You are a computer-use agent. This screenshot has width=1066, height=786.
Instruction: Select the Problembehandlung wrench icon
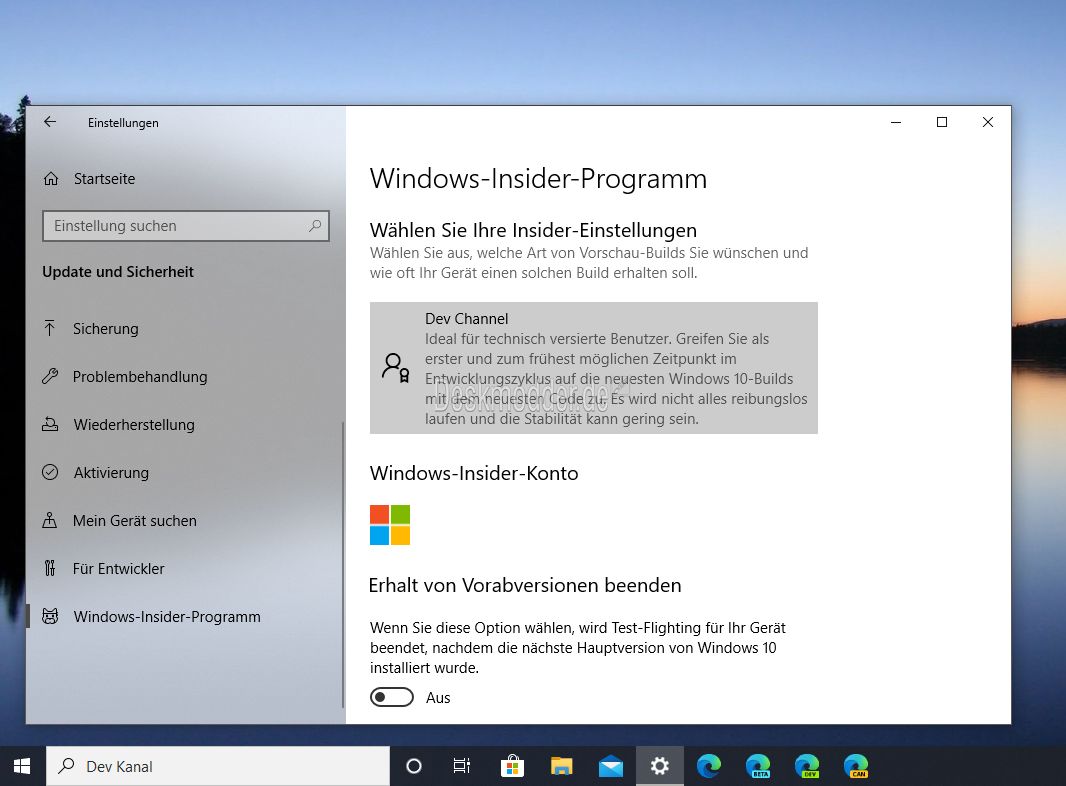tap(50, 376)
